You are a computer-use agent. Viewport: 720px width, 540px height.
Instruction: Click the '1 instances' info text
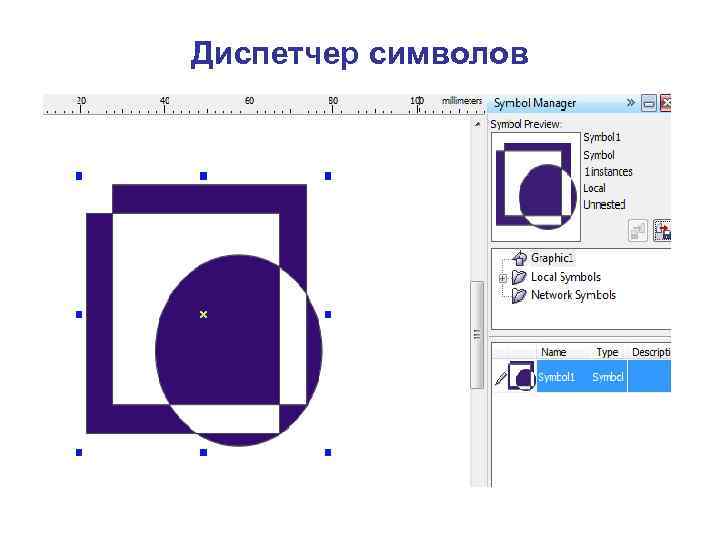click(608, 172)
